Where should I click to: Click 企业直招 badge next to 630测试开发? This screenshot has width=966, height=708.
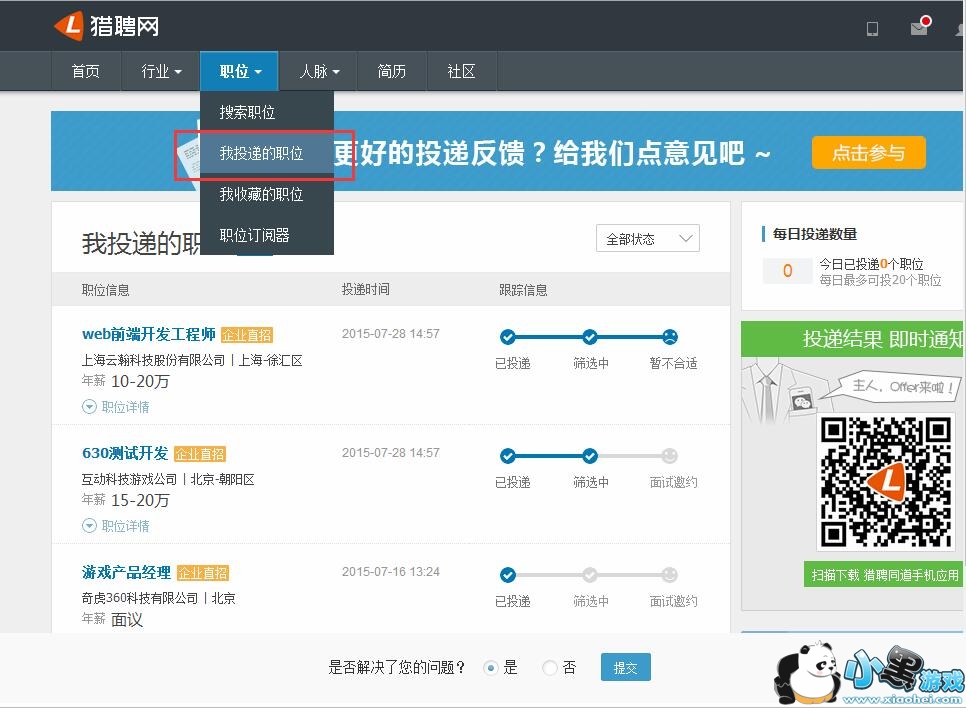tap(200, 454)
